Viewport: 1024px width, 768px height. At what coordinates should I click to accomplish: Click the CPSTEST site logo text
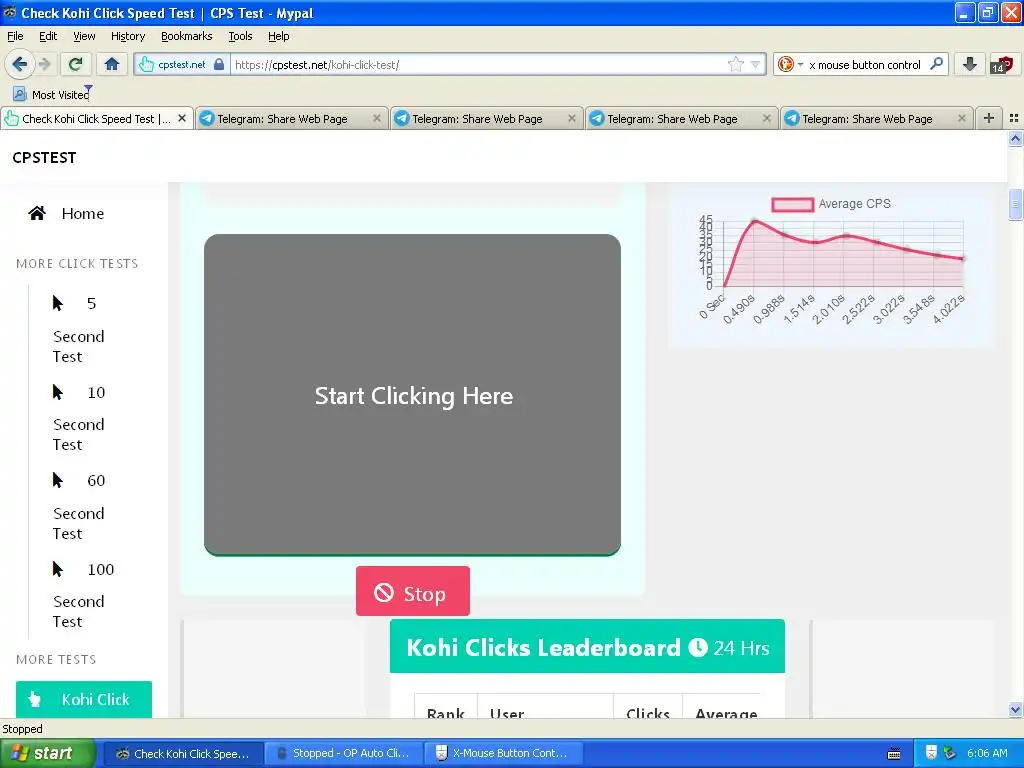coord(44,157)
